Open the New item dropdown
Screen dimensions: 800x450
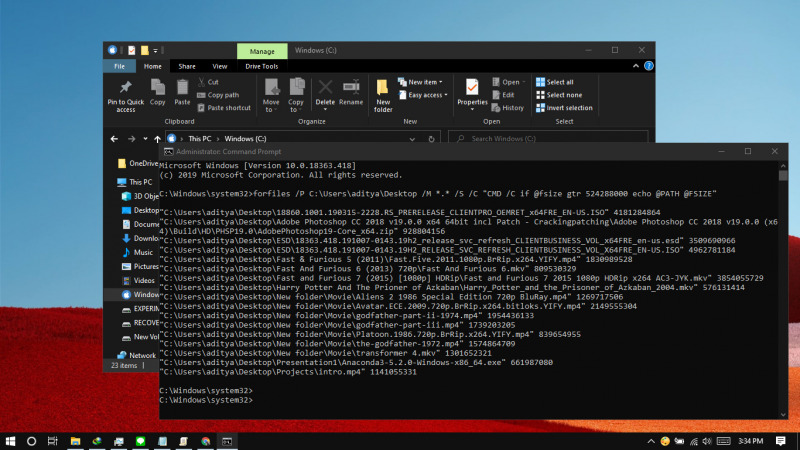420,82
